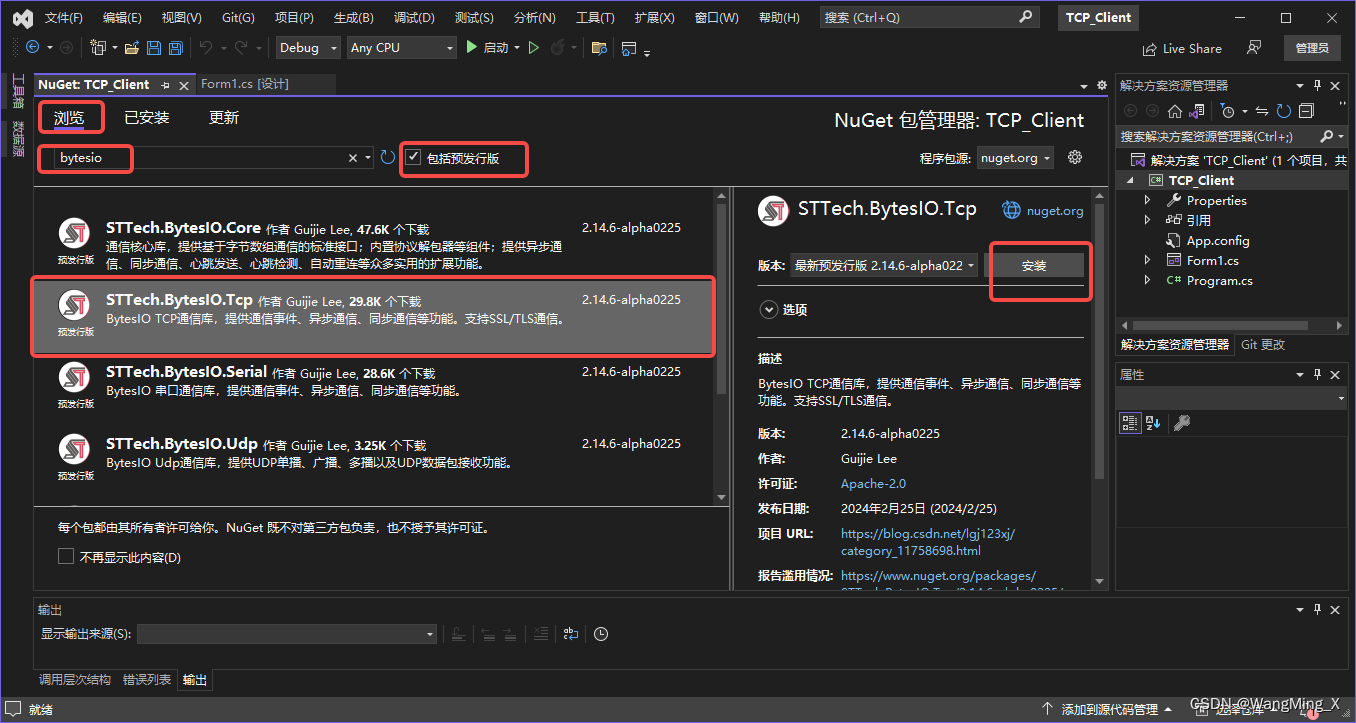Image resolution: width=1356 pixels, height=723 pixels.
Task: Click the undo toolbar icon
Action: tap(206, 47)
